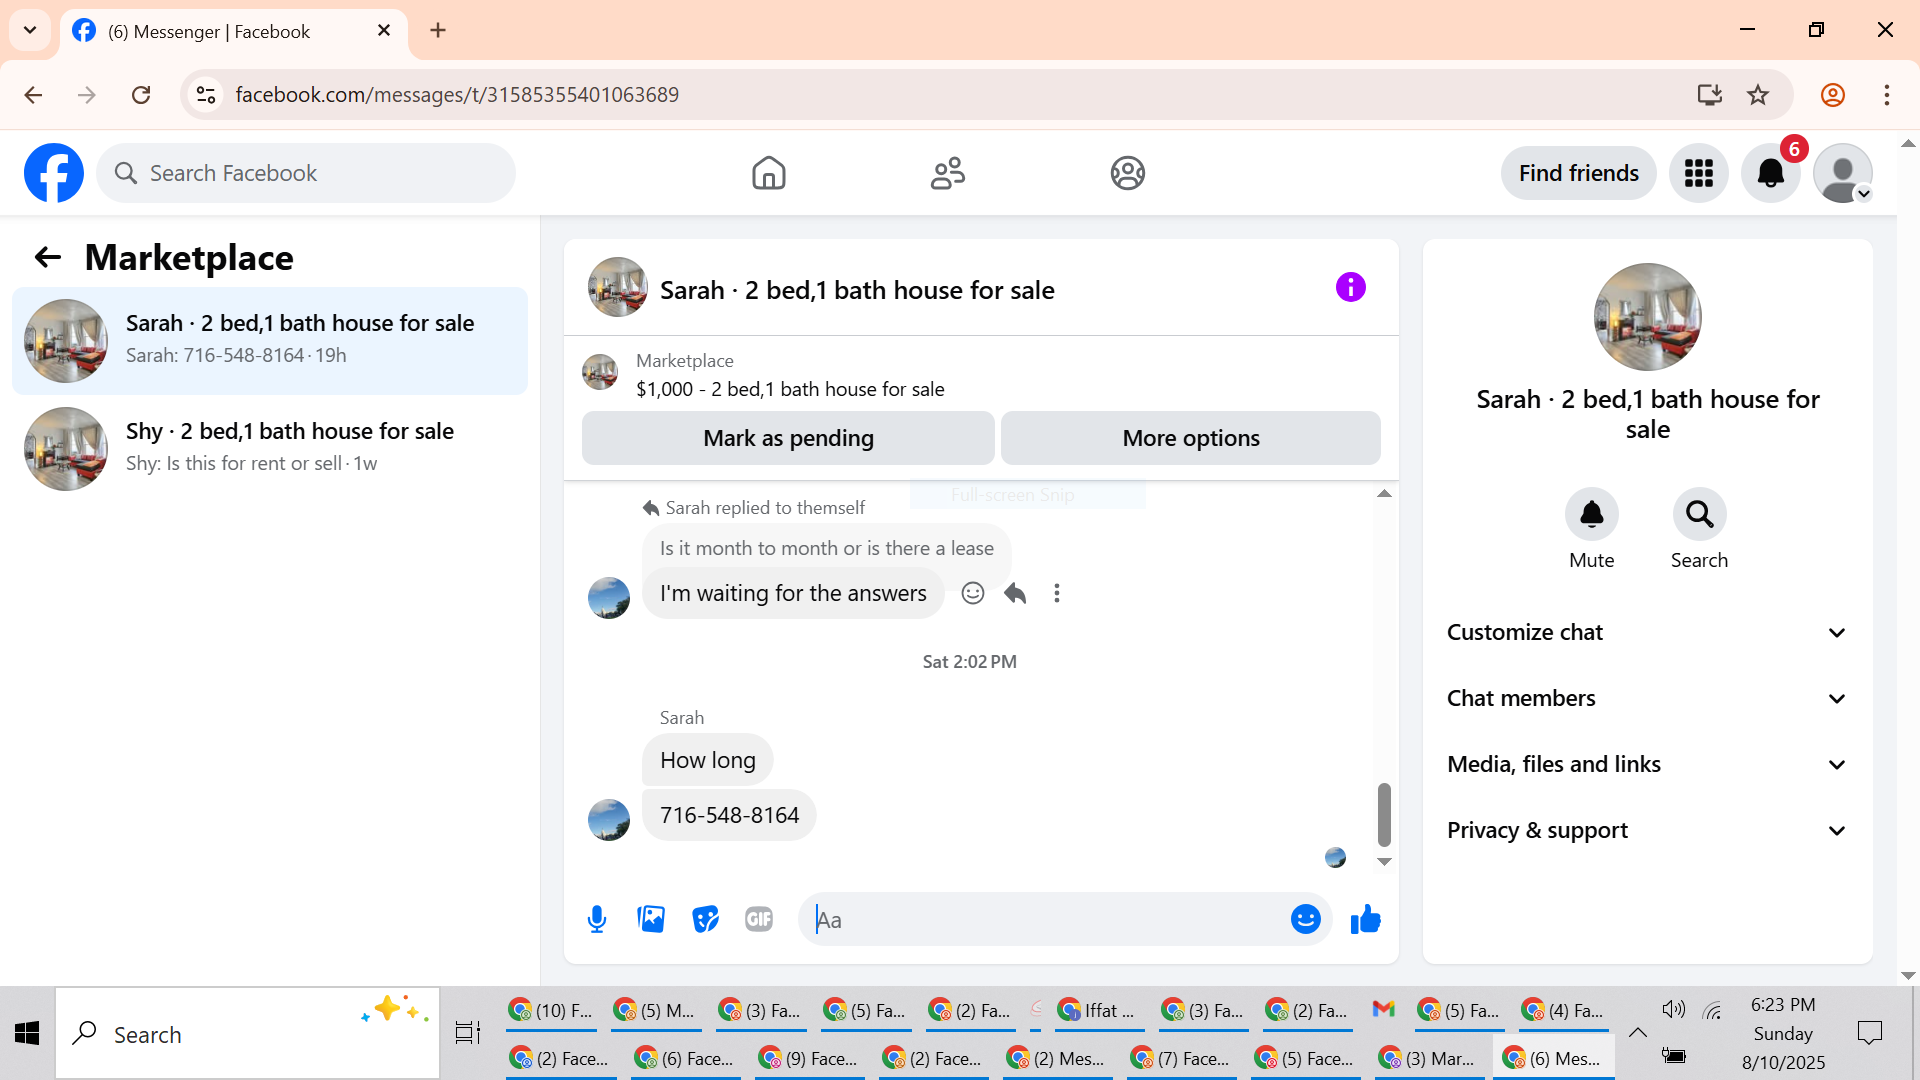The image size is (1920, 1080).
Task: React to "I'm waiting for the answers"
Action: tap(972, 593)
